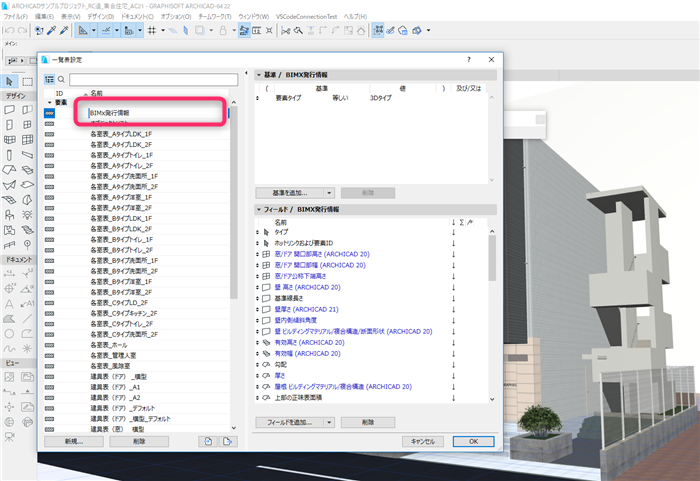Select the Marquee tool in the toolbox

(x=28, y=81)
